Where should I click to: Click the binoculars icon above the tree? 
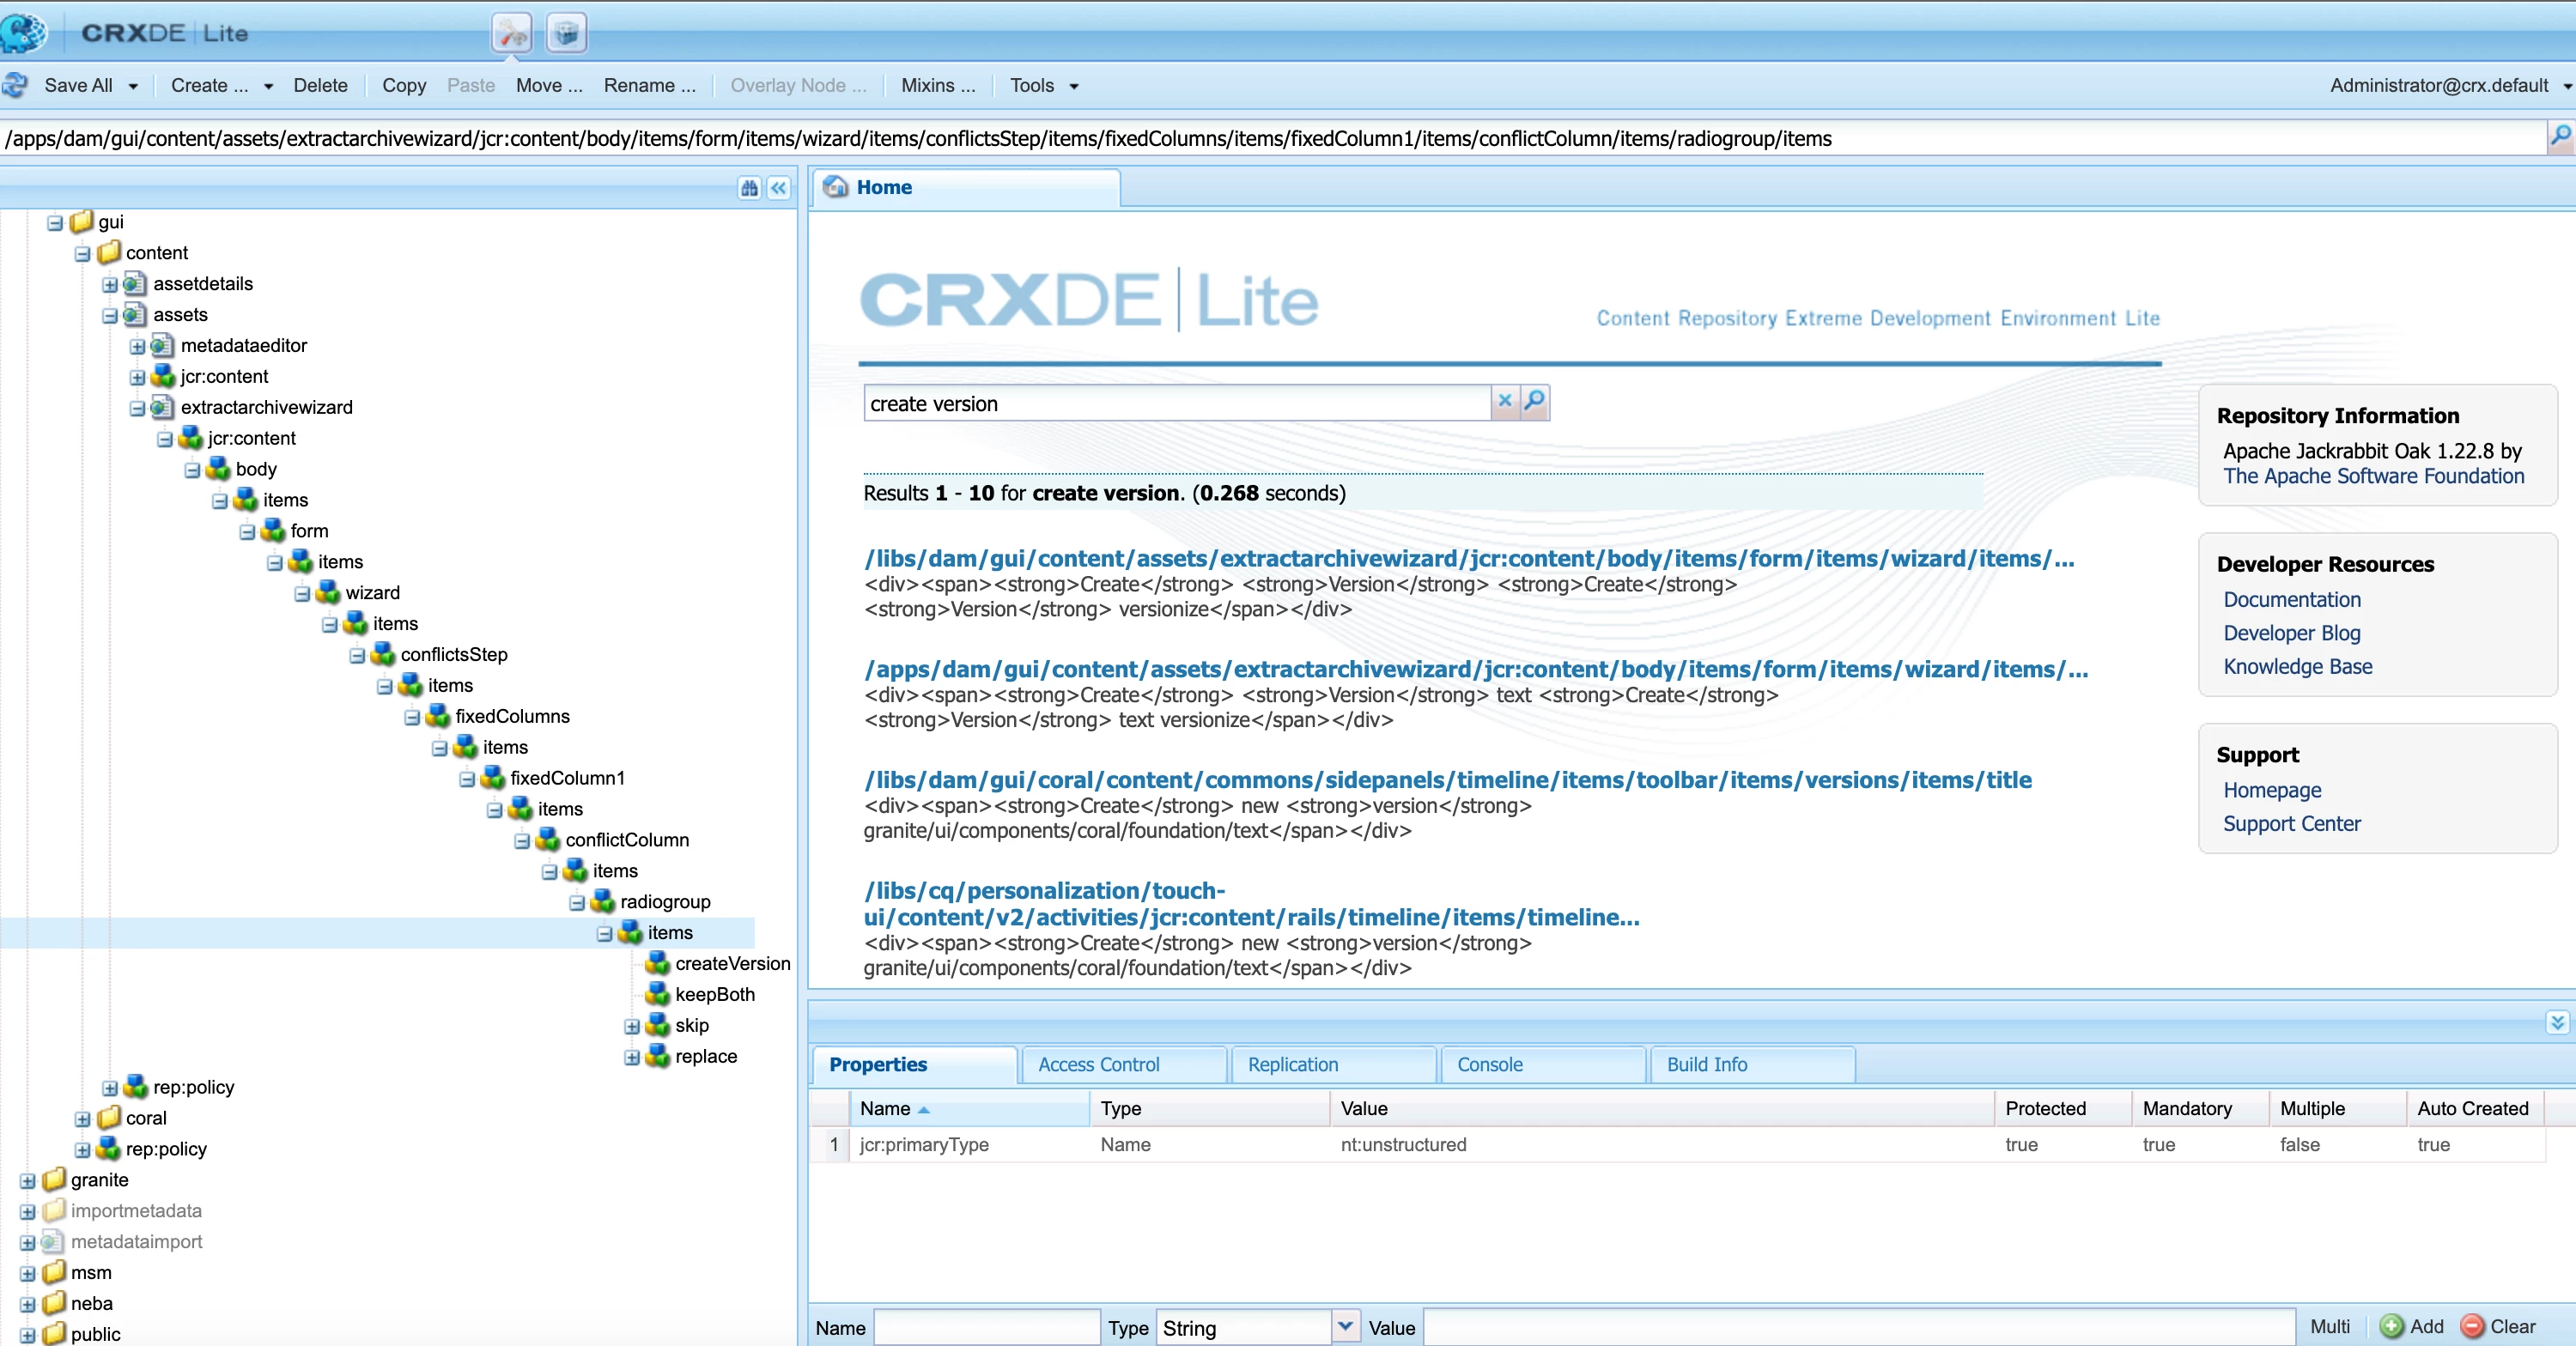[x=749, y=188]
